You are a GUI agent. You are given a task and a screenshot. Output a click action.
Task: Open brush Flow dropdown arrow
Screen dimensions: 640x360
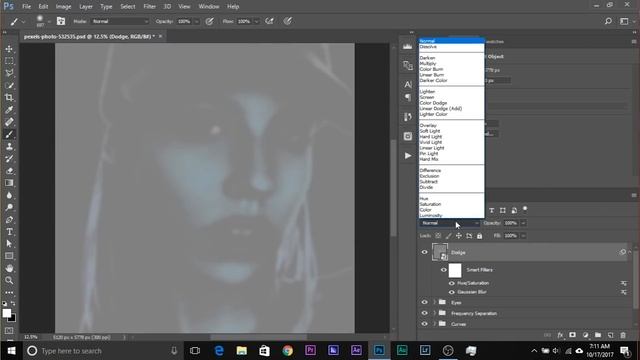point(256,21)
